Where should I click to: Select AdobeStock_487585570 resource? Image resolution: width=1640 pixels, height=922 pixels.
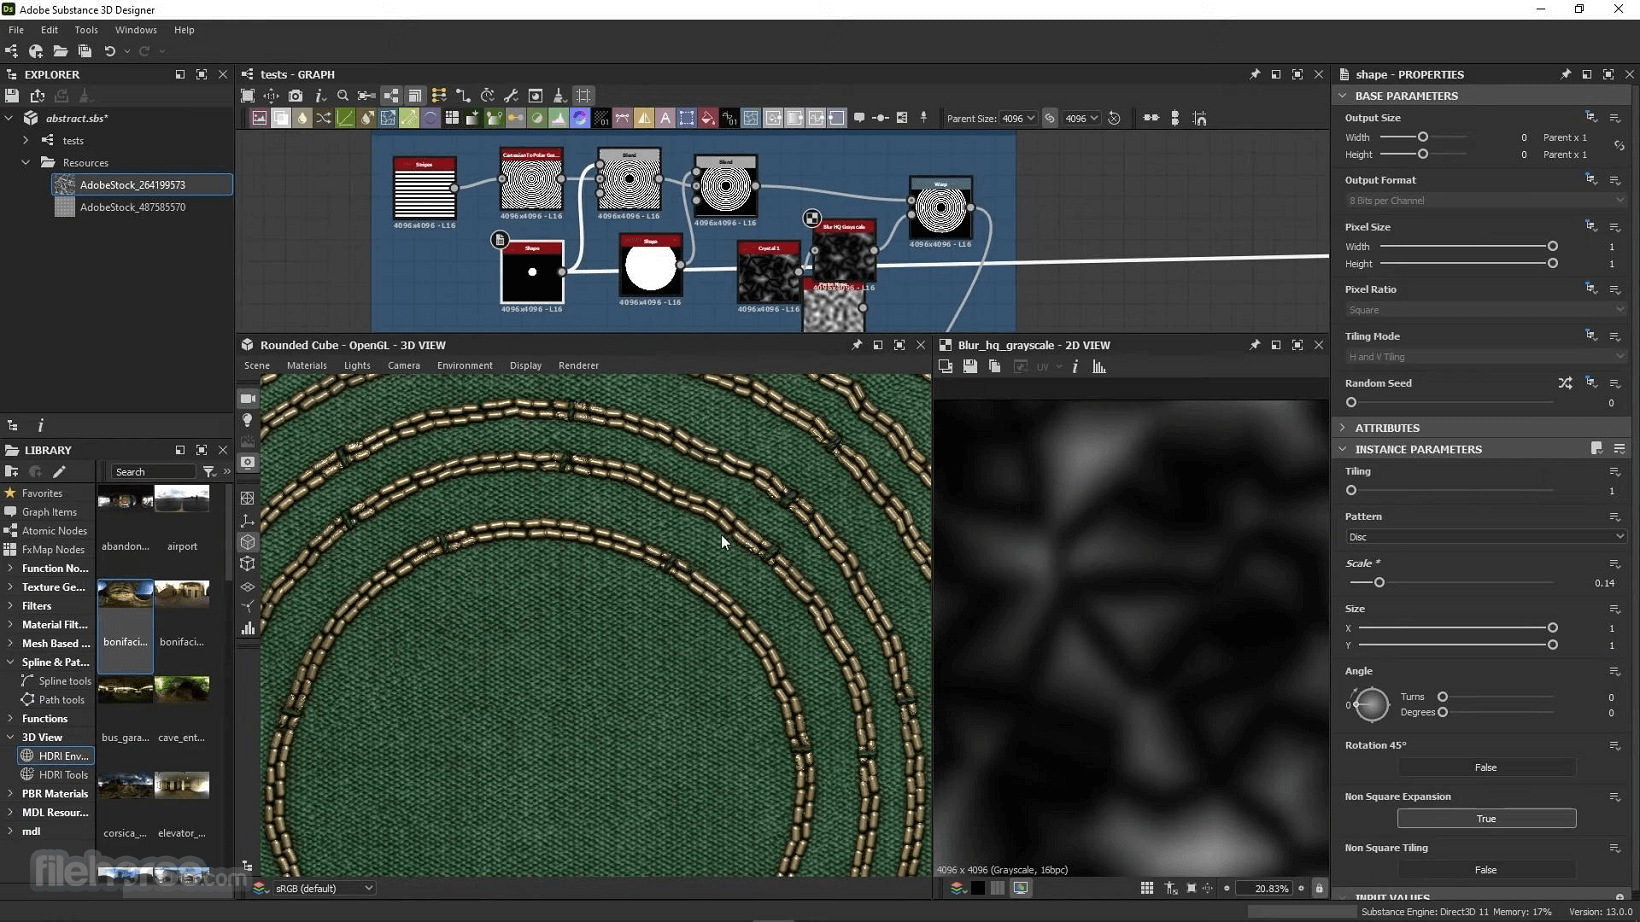point(132,207)
